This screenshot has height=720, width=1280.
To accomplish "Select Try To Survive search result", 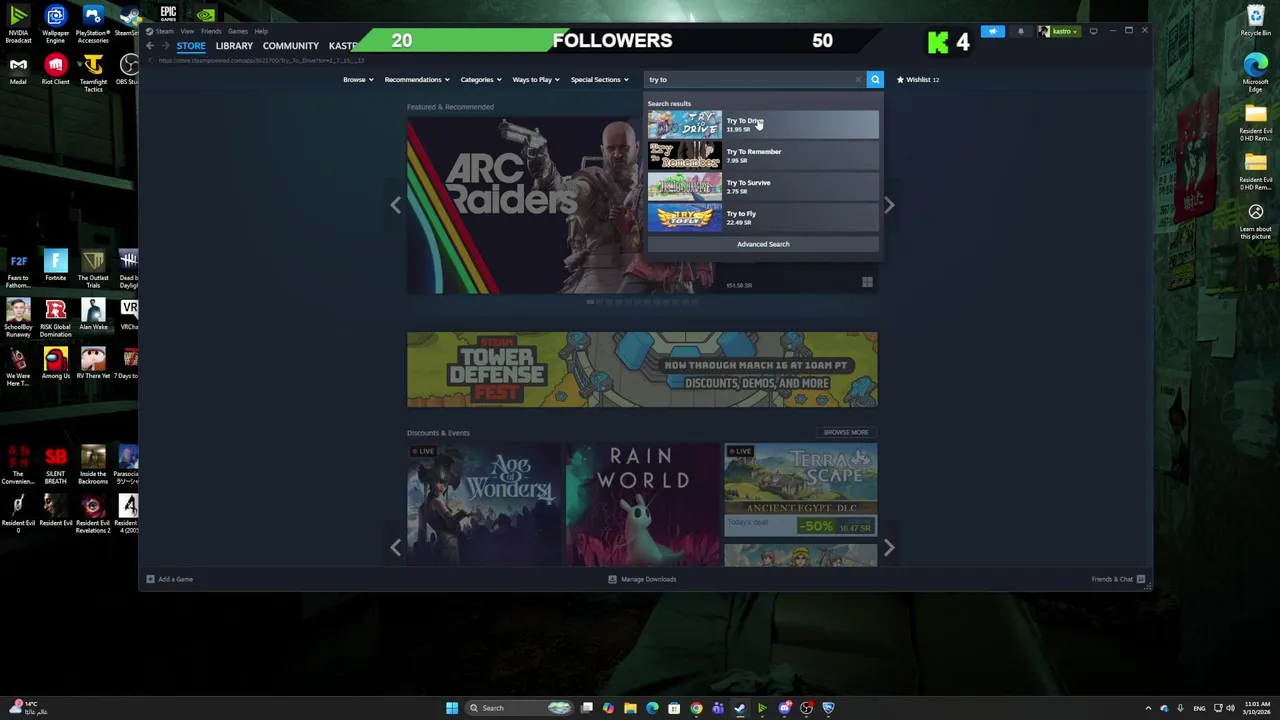I will coord(763,186).
